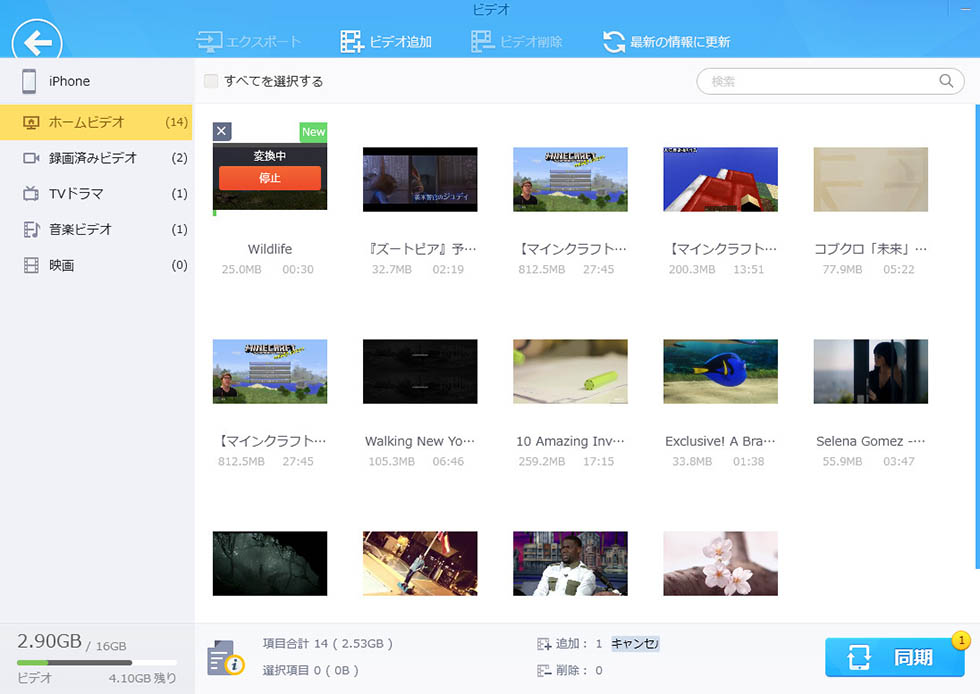Viewport: 980px width, 694px height.
Task: Click the 『ズートピア』予… video title
Action: [x=422, y=249]
